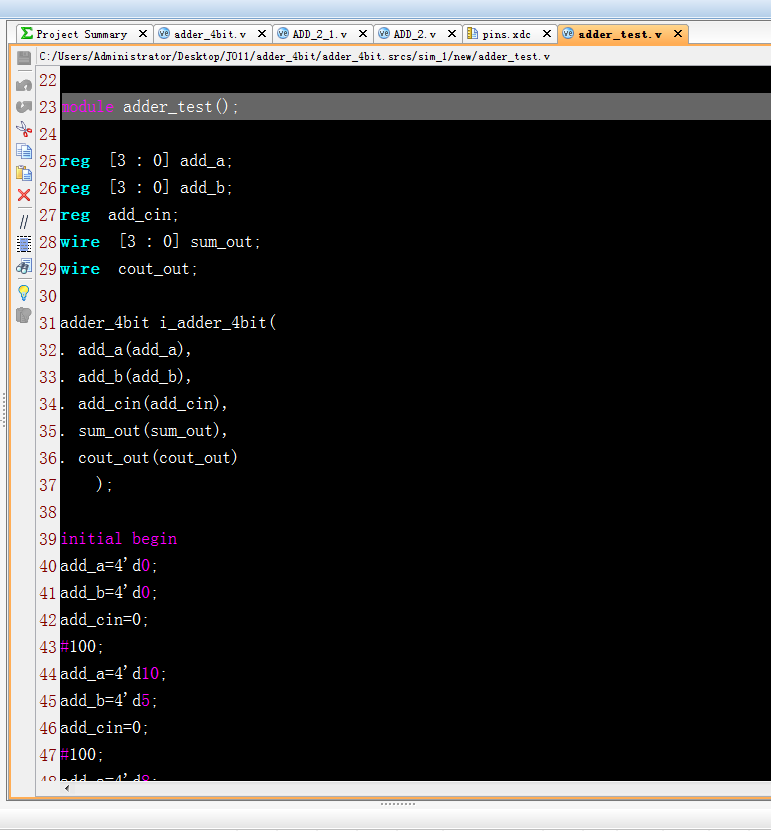This screenshot has width=771, height=831.
Task: Click the Redo icon in editor sidebar
Action: [24, 107]
